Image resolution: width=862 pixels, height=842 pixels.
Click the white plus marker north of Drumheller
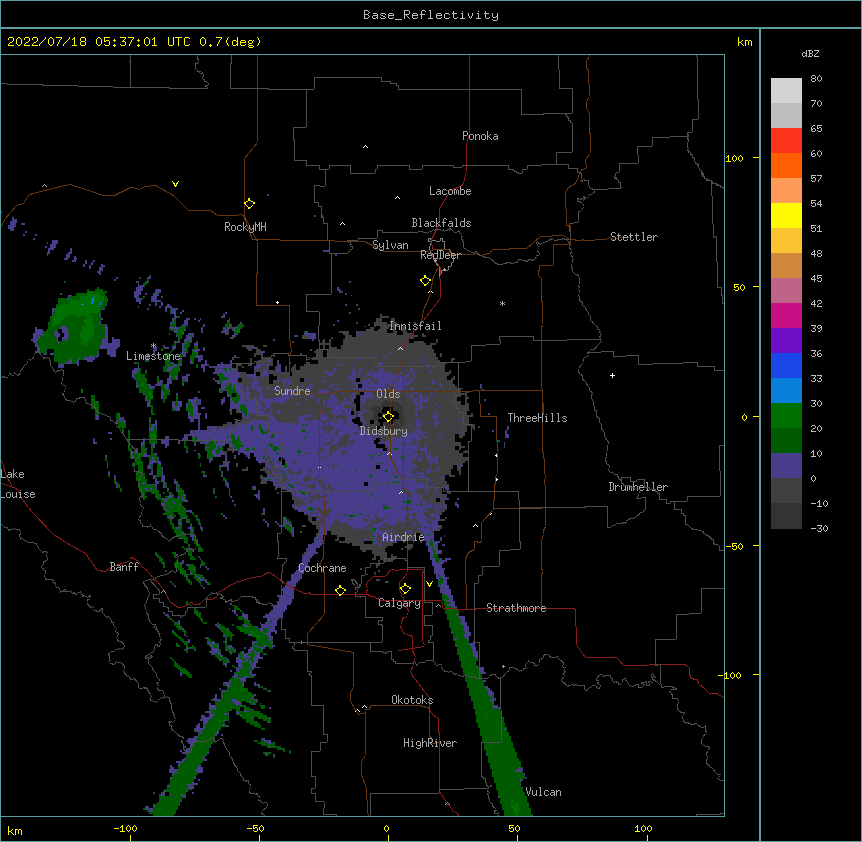pyautogui.click(x=612, y=375)
